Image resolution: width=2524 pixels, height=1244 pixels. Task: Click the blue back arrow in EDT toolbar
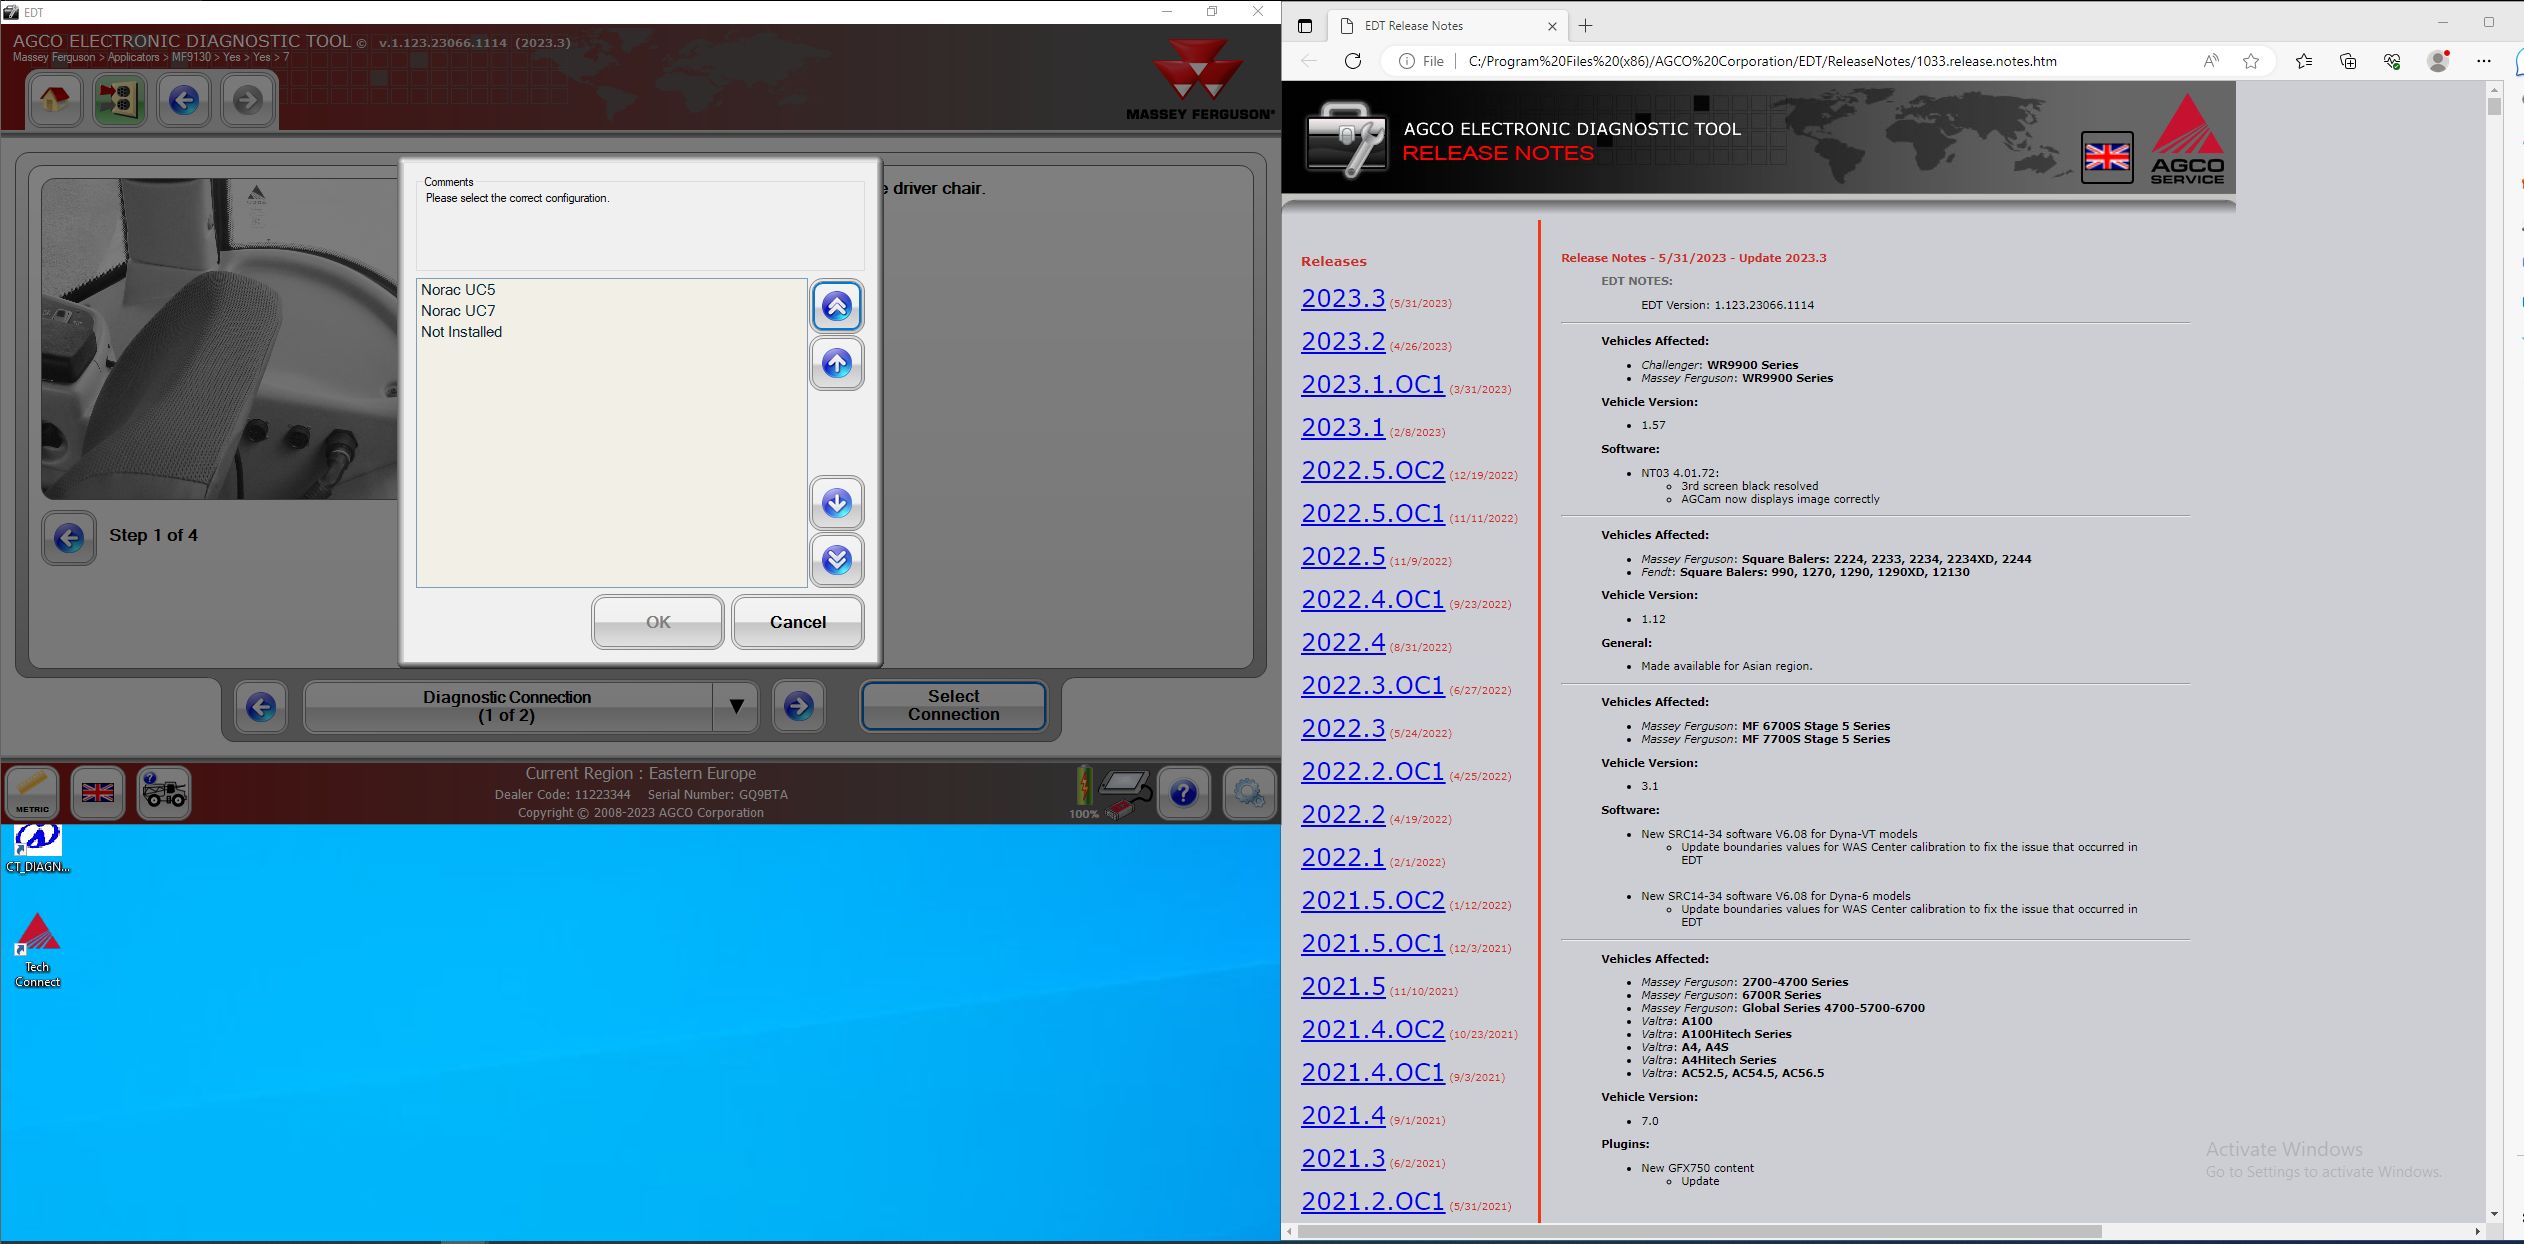pos(184,100)
